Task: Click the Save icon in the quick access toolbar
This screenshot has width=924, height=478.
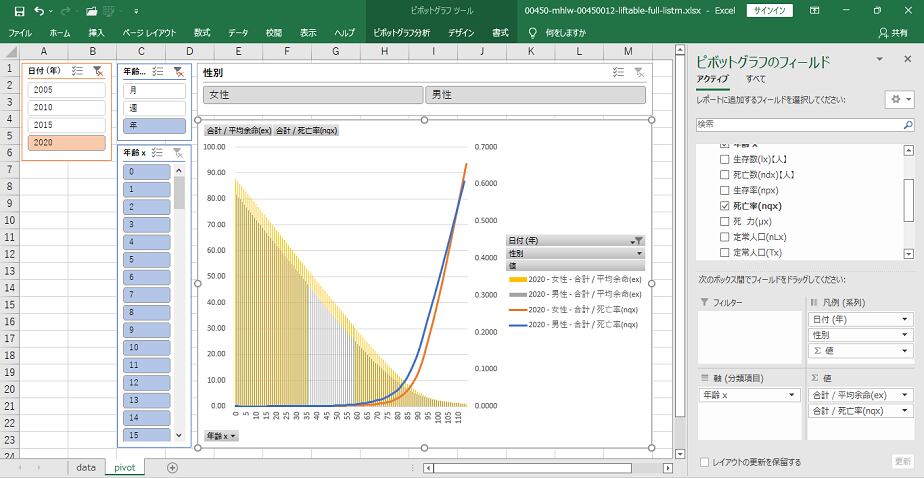Action: pos(19,11)
